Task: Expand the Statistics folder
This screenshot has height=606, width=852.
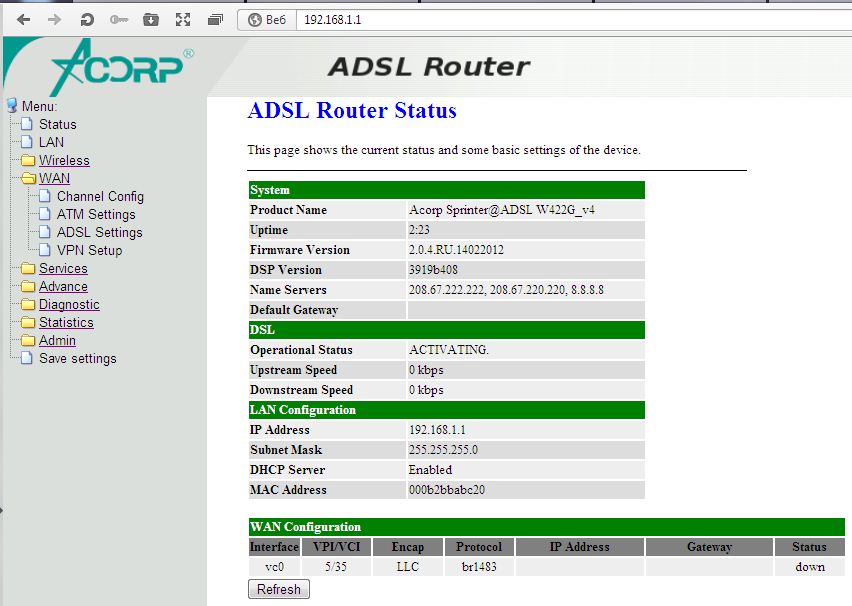Action: [x=66, y=322]
